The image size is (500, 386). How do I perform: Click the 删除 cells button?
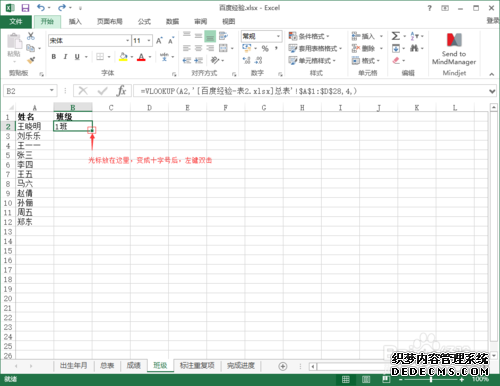click(368, 49)
